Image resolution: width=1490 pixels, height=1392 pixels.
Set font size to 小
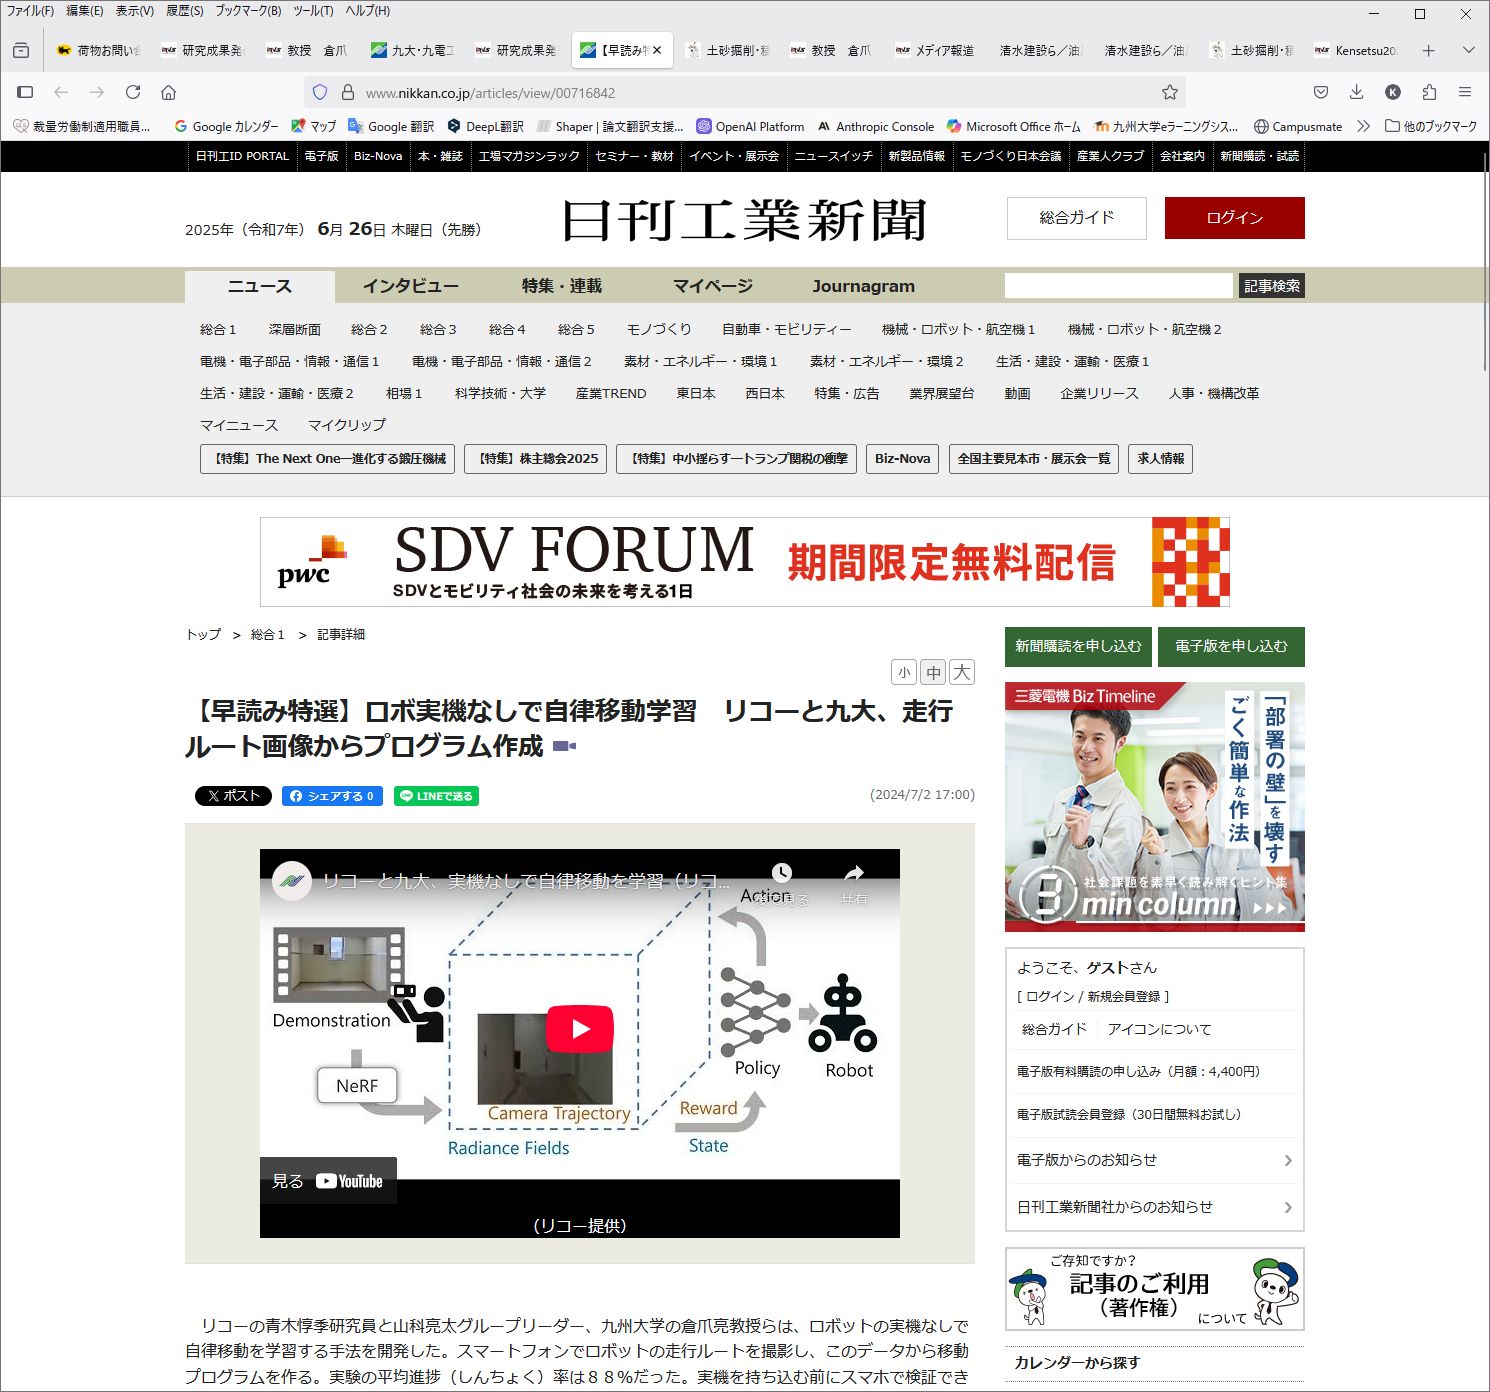pos(903,672)
